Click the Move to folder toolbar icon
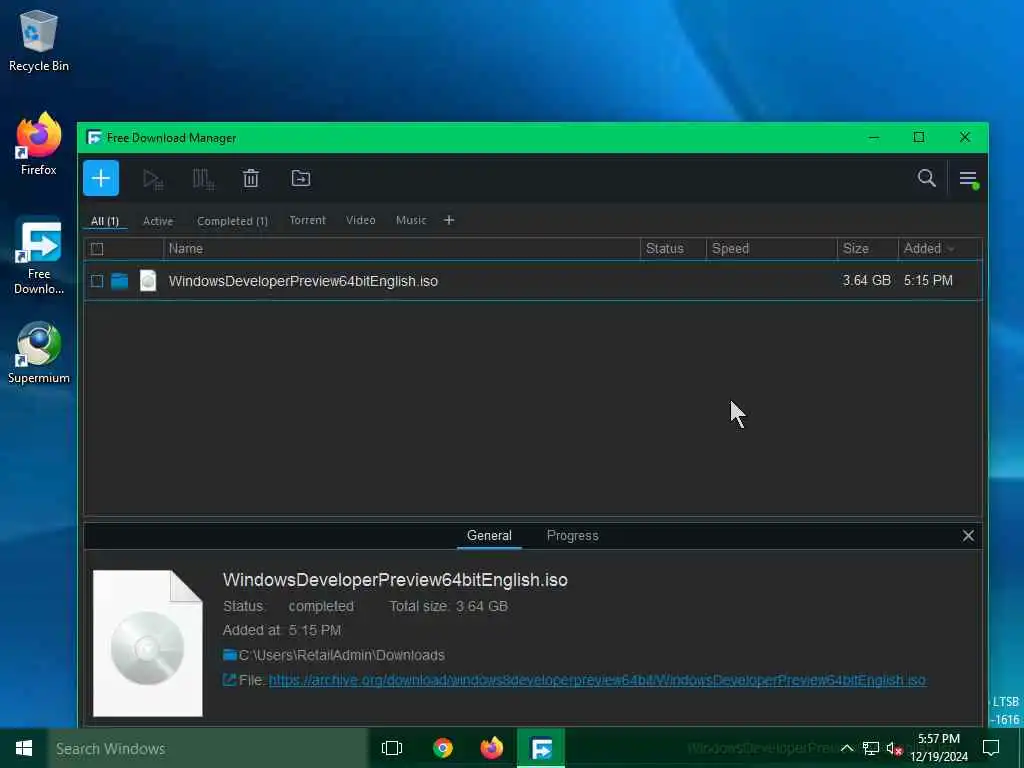Screen dimensions: 1024x768 pos(300,178)
